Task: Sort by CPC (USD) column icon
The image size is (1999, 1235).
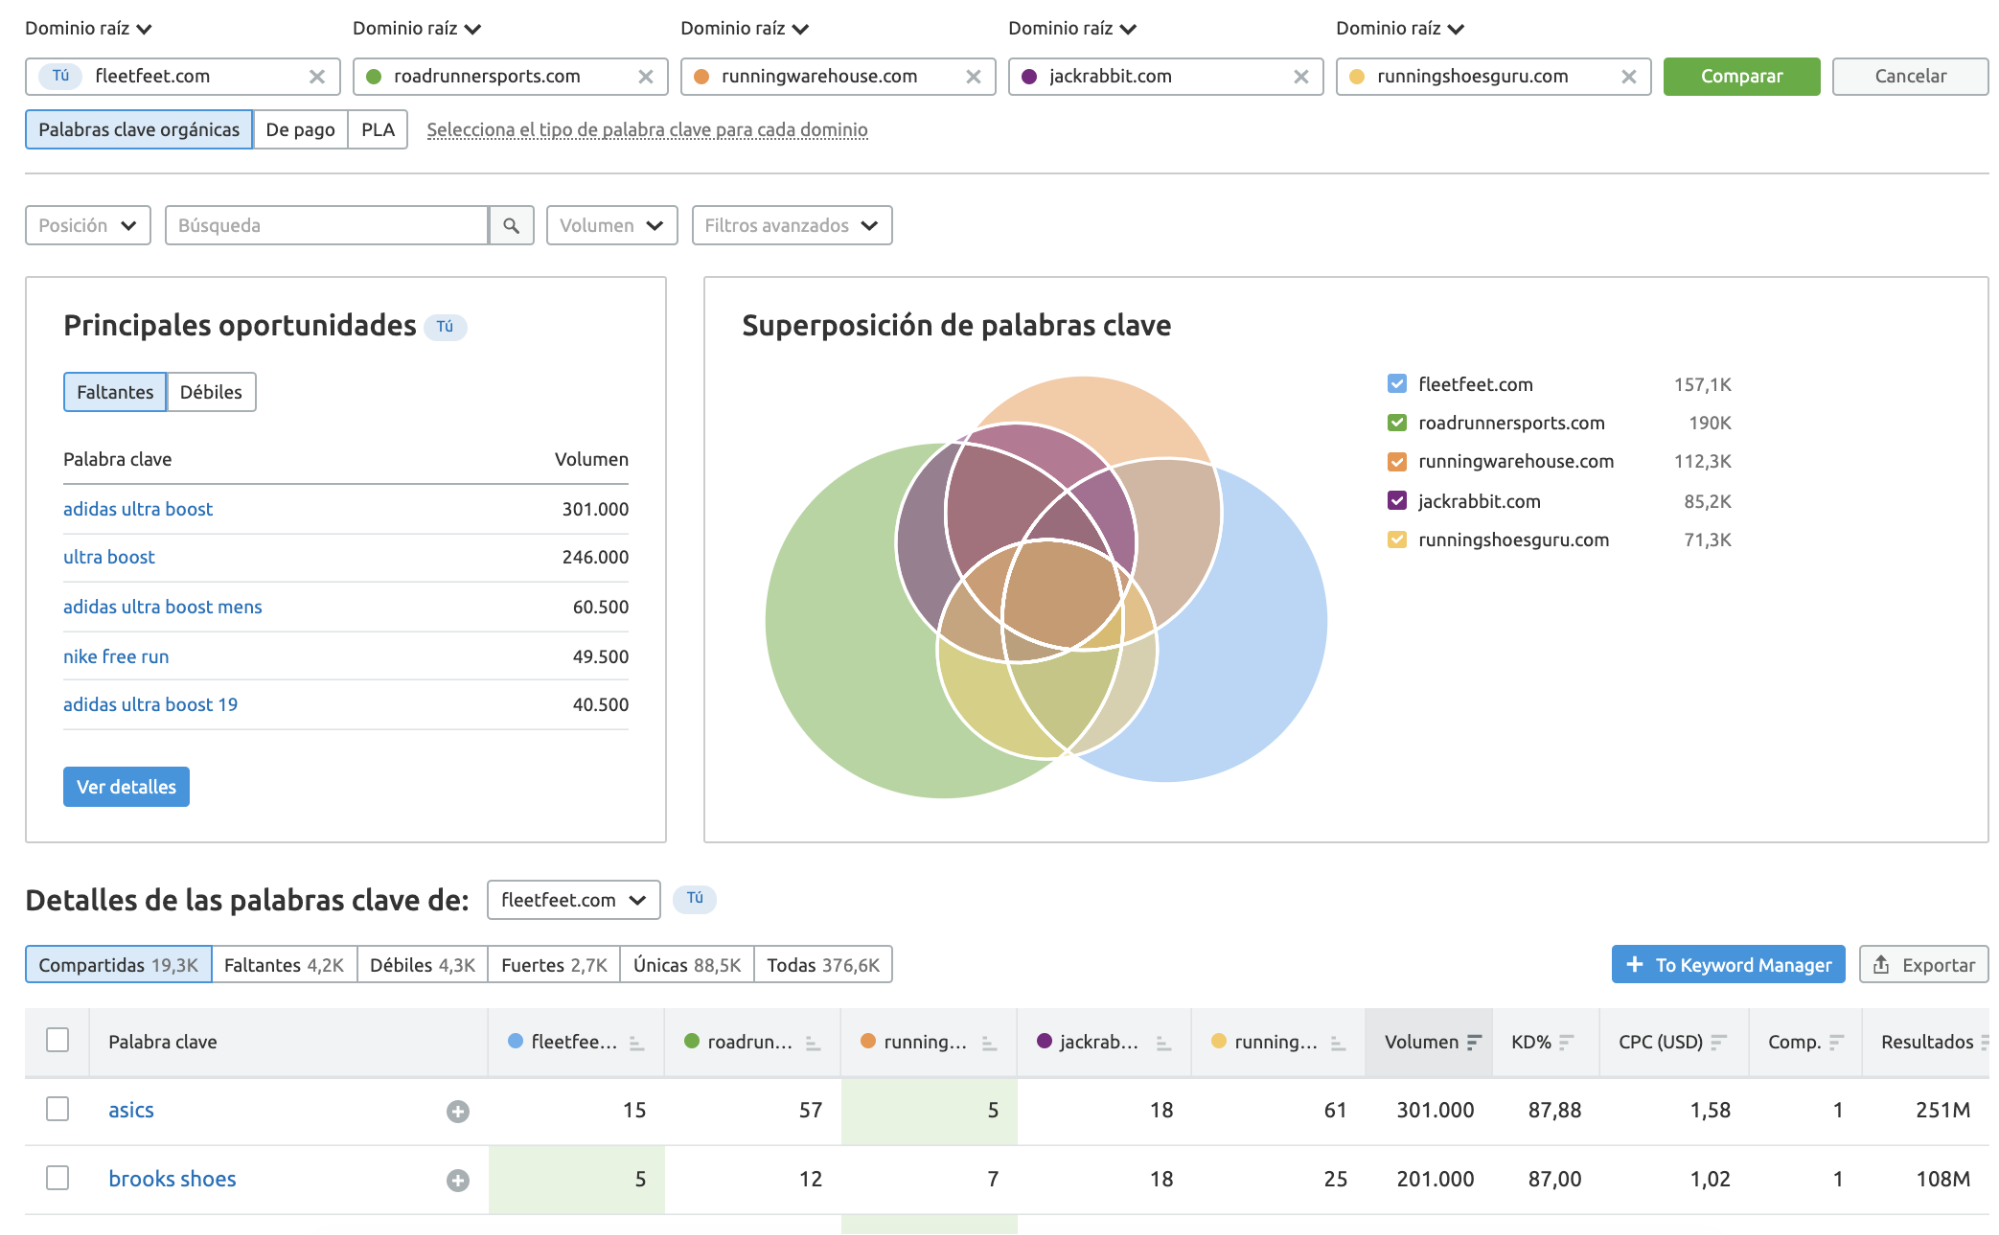Action: (x=1718, y=1043)
